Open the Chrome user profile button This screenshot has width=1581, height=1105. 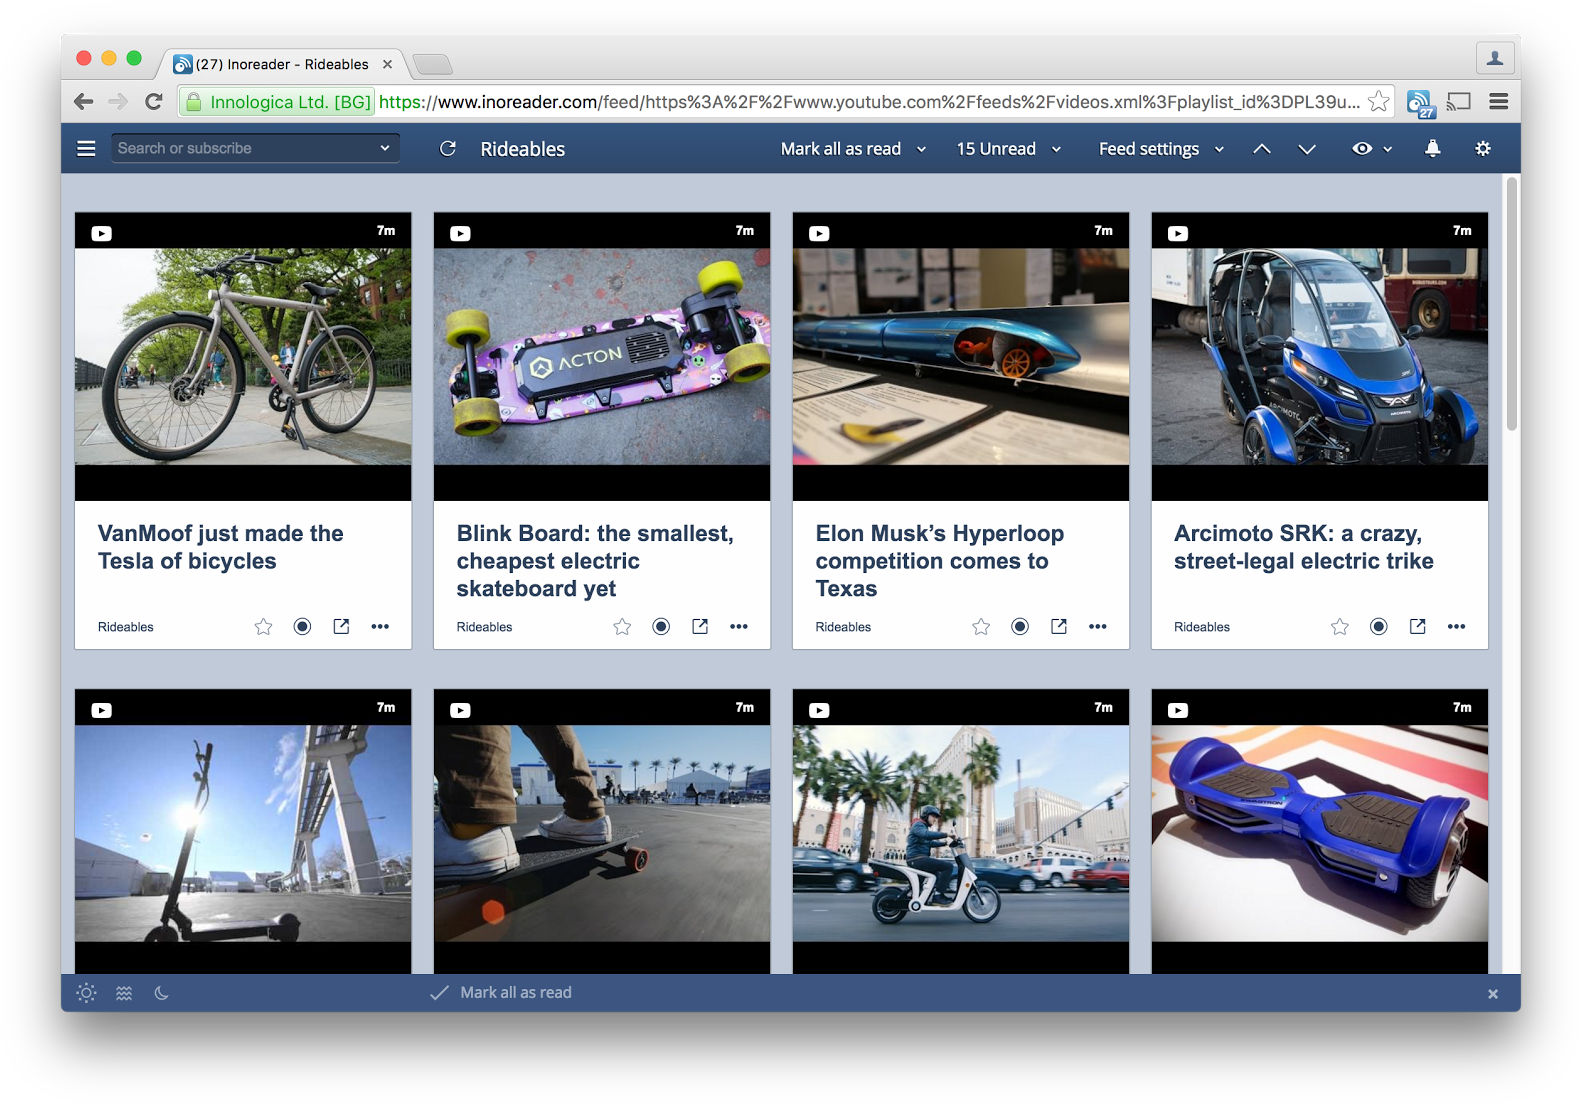pyautogui.click(x=1495, y=58)
